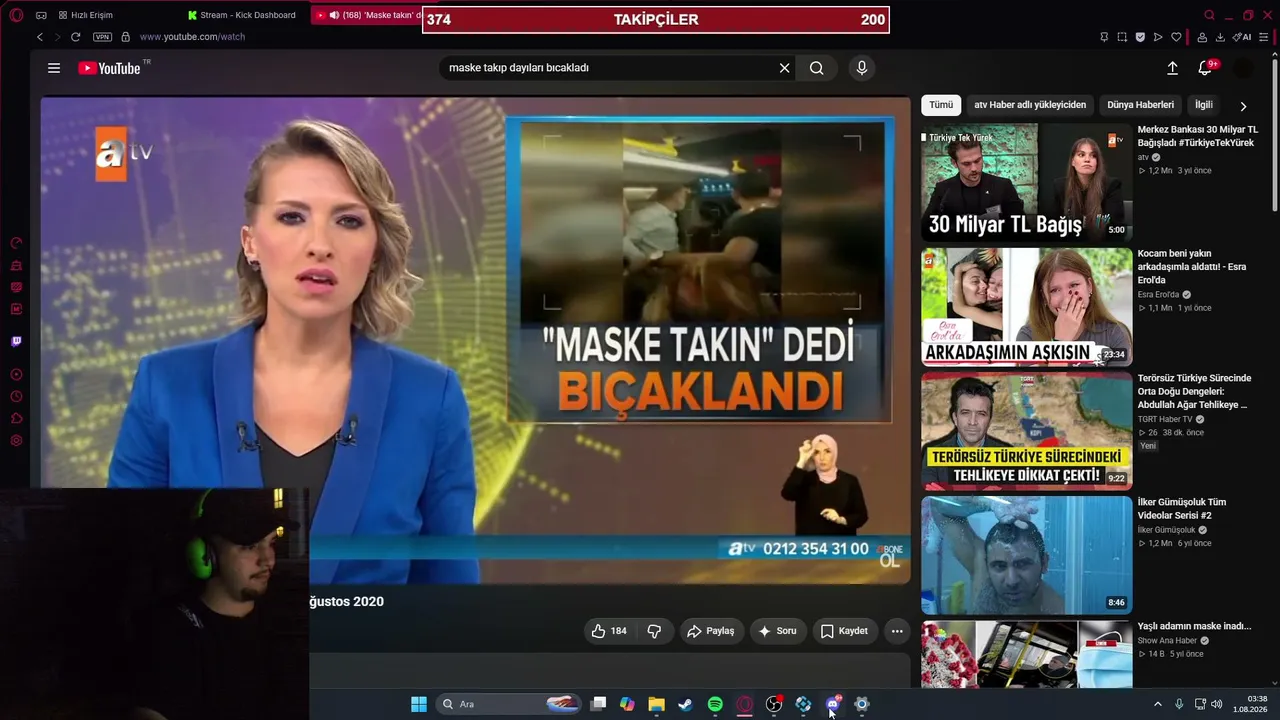Select the Tümü filter chip
1280x720 pixels.
click(x=941, y=105)
